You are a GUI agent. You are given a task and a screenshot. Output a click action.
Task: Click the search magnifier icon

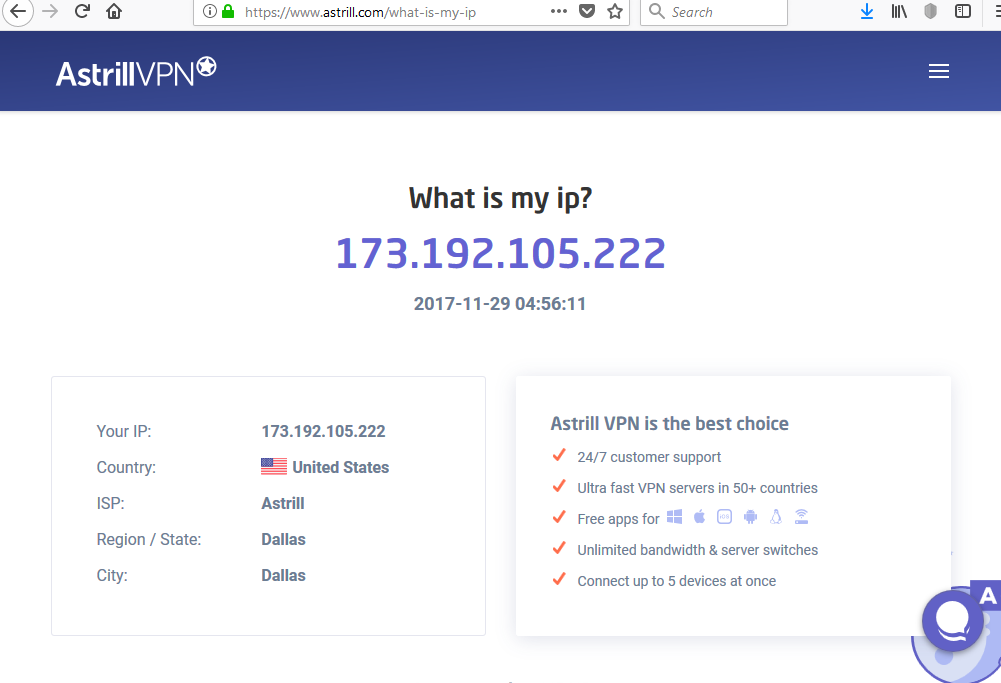pos(656,11)
